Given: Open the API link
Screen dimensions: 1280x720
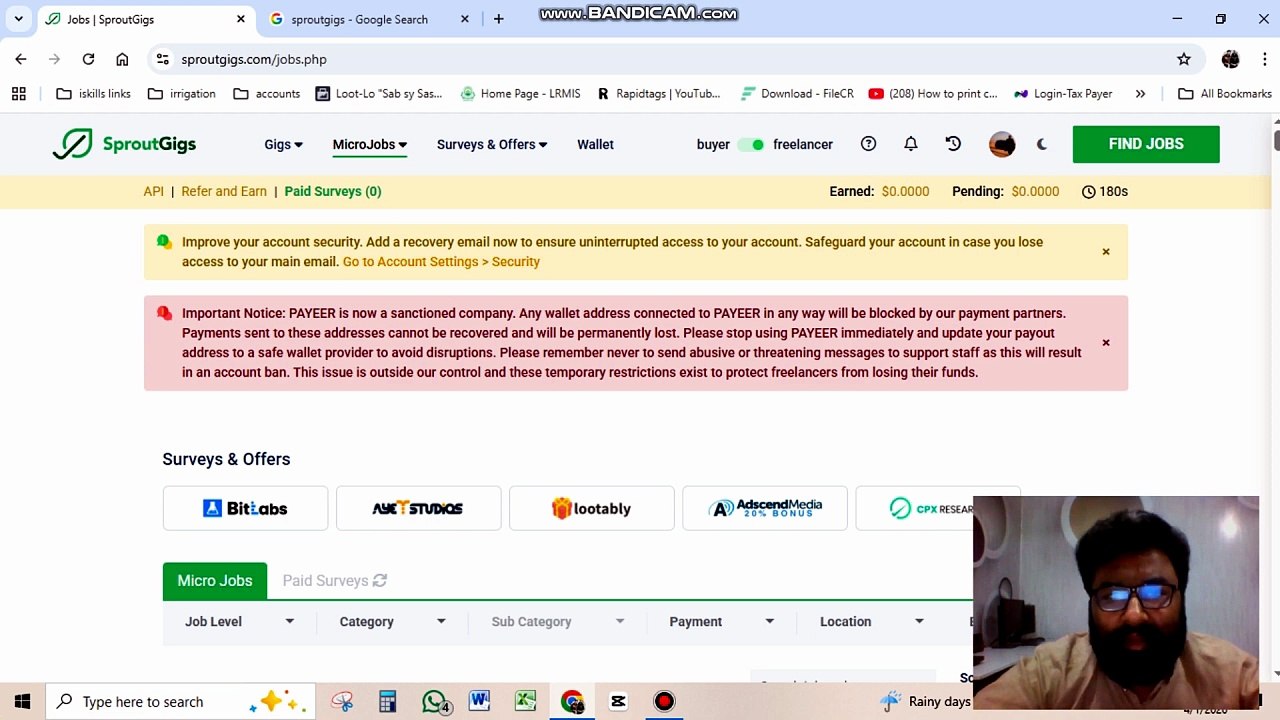Looking at the screenshot, I should 153,191.
